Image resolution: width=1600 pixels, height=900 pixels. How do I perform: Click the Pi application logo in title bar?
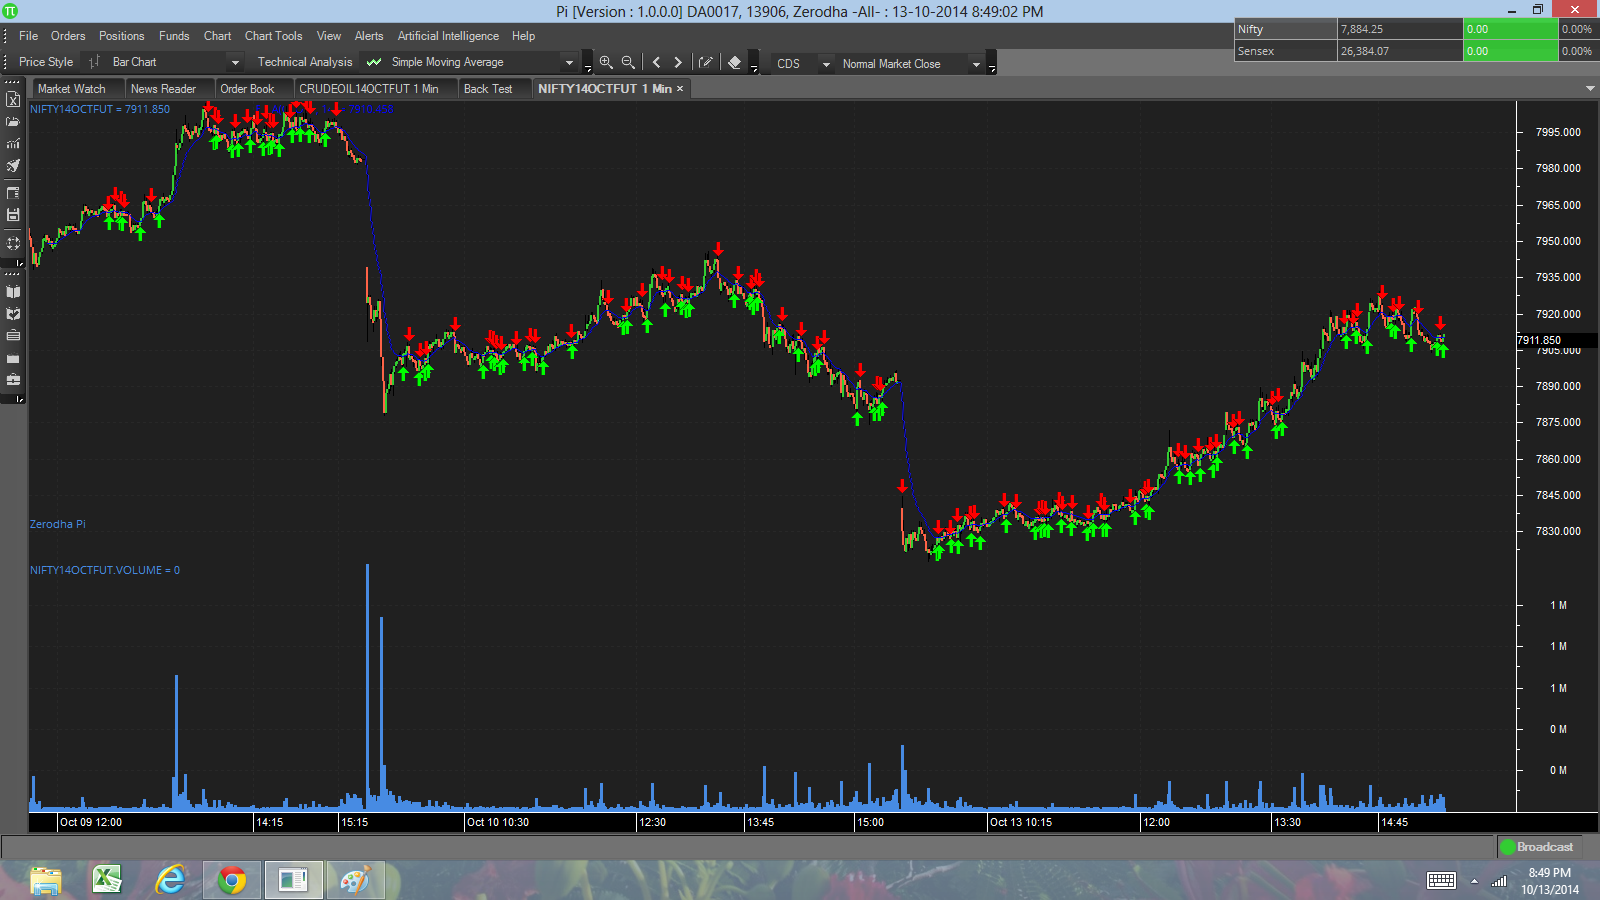pyautogui.click(x=10, y=11)
